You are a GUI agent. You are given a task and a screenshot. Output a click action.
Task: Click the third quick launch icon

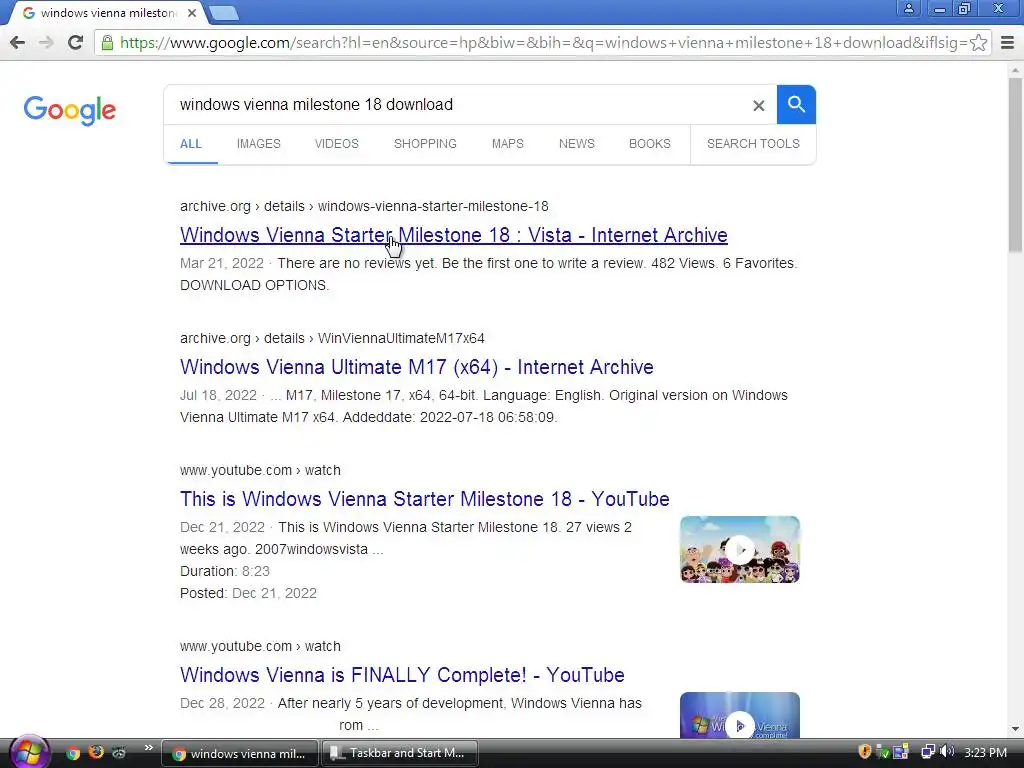coord(119,752)
